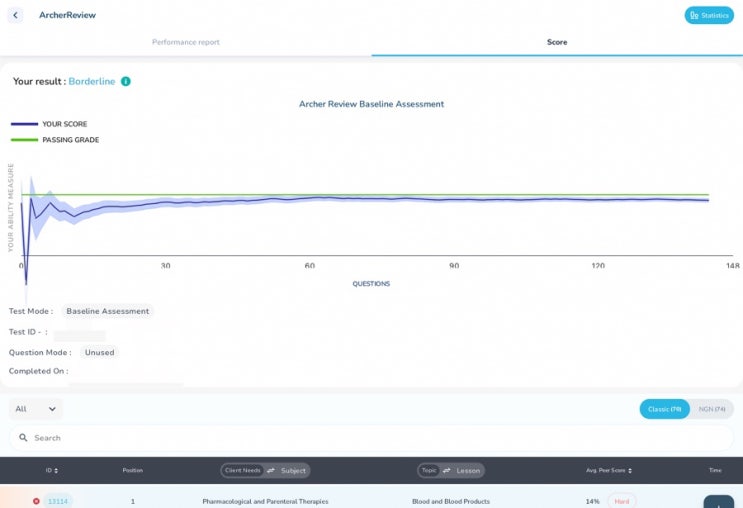Toggle the PASSING GRADE legend entry
Image resolution: width=743 pixels, height=508 pixels.
tap(25, 140)
